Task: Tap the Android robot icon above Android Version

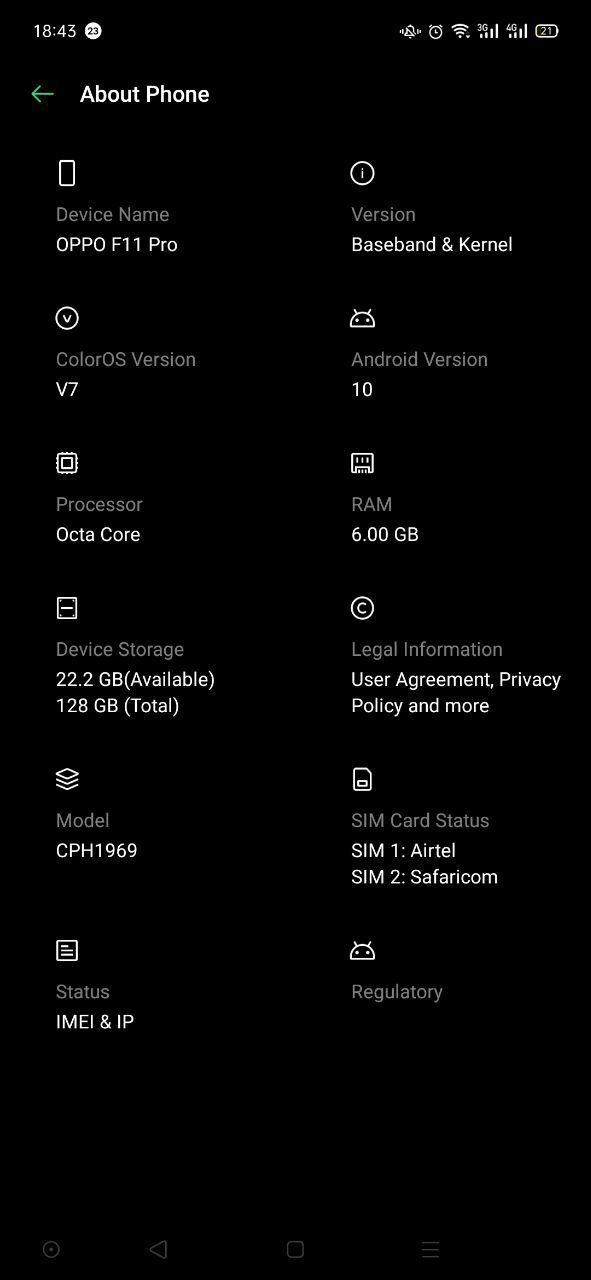Action: click(x=362, y=318)
